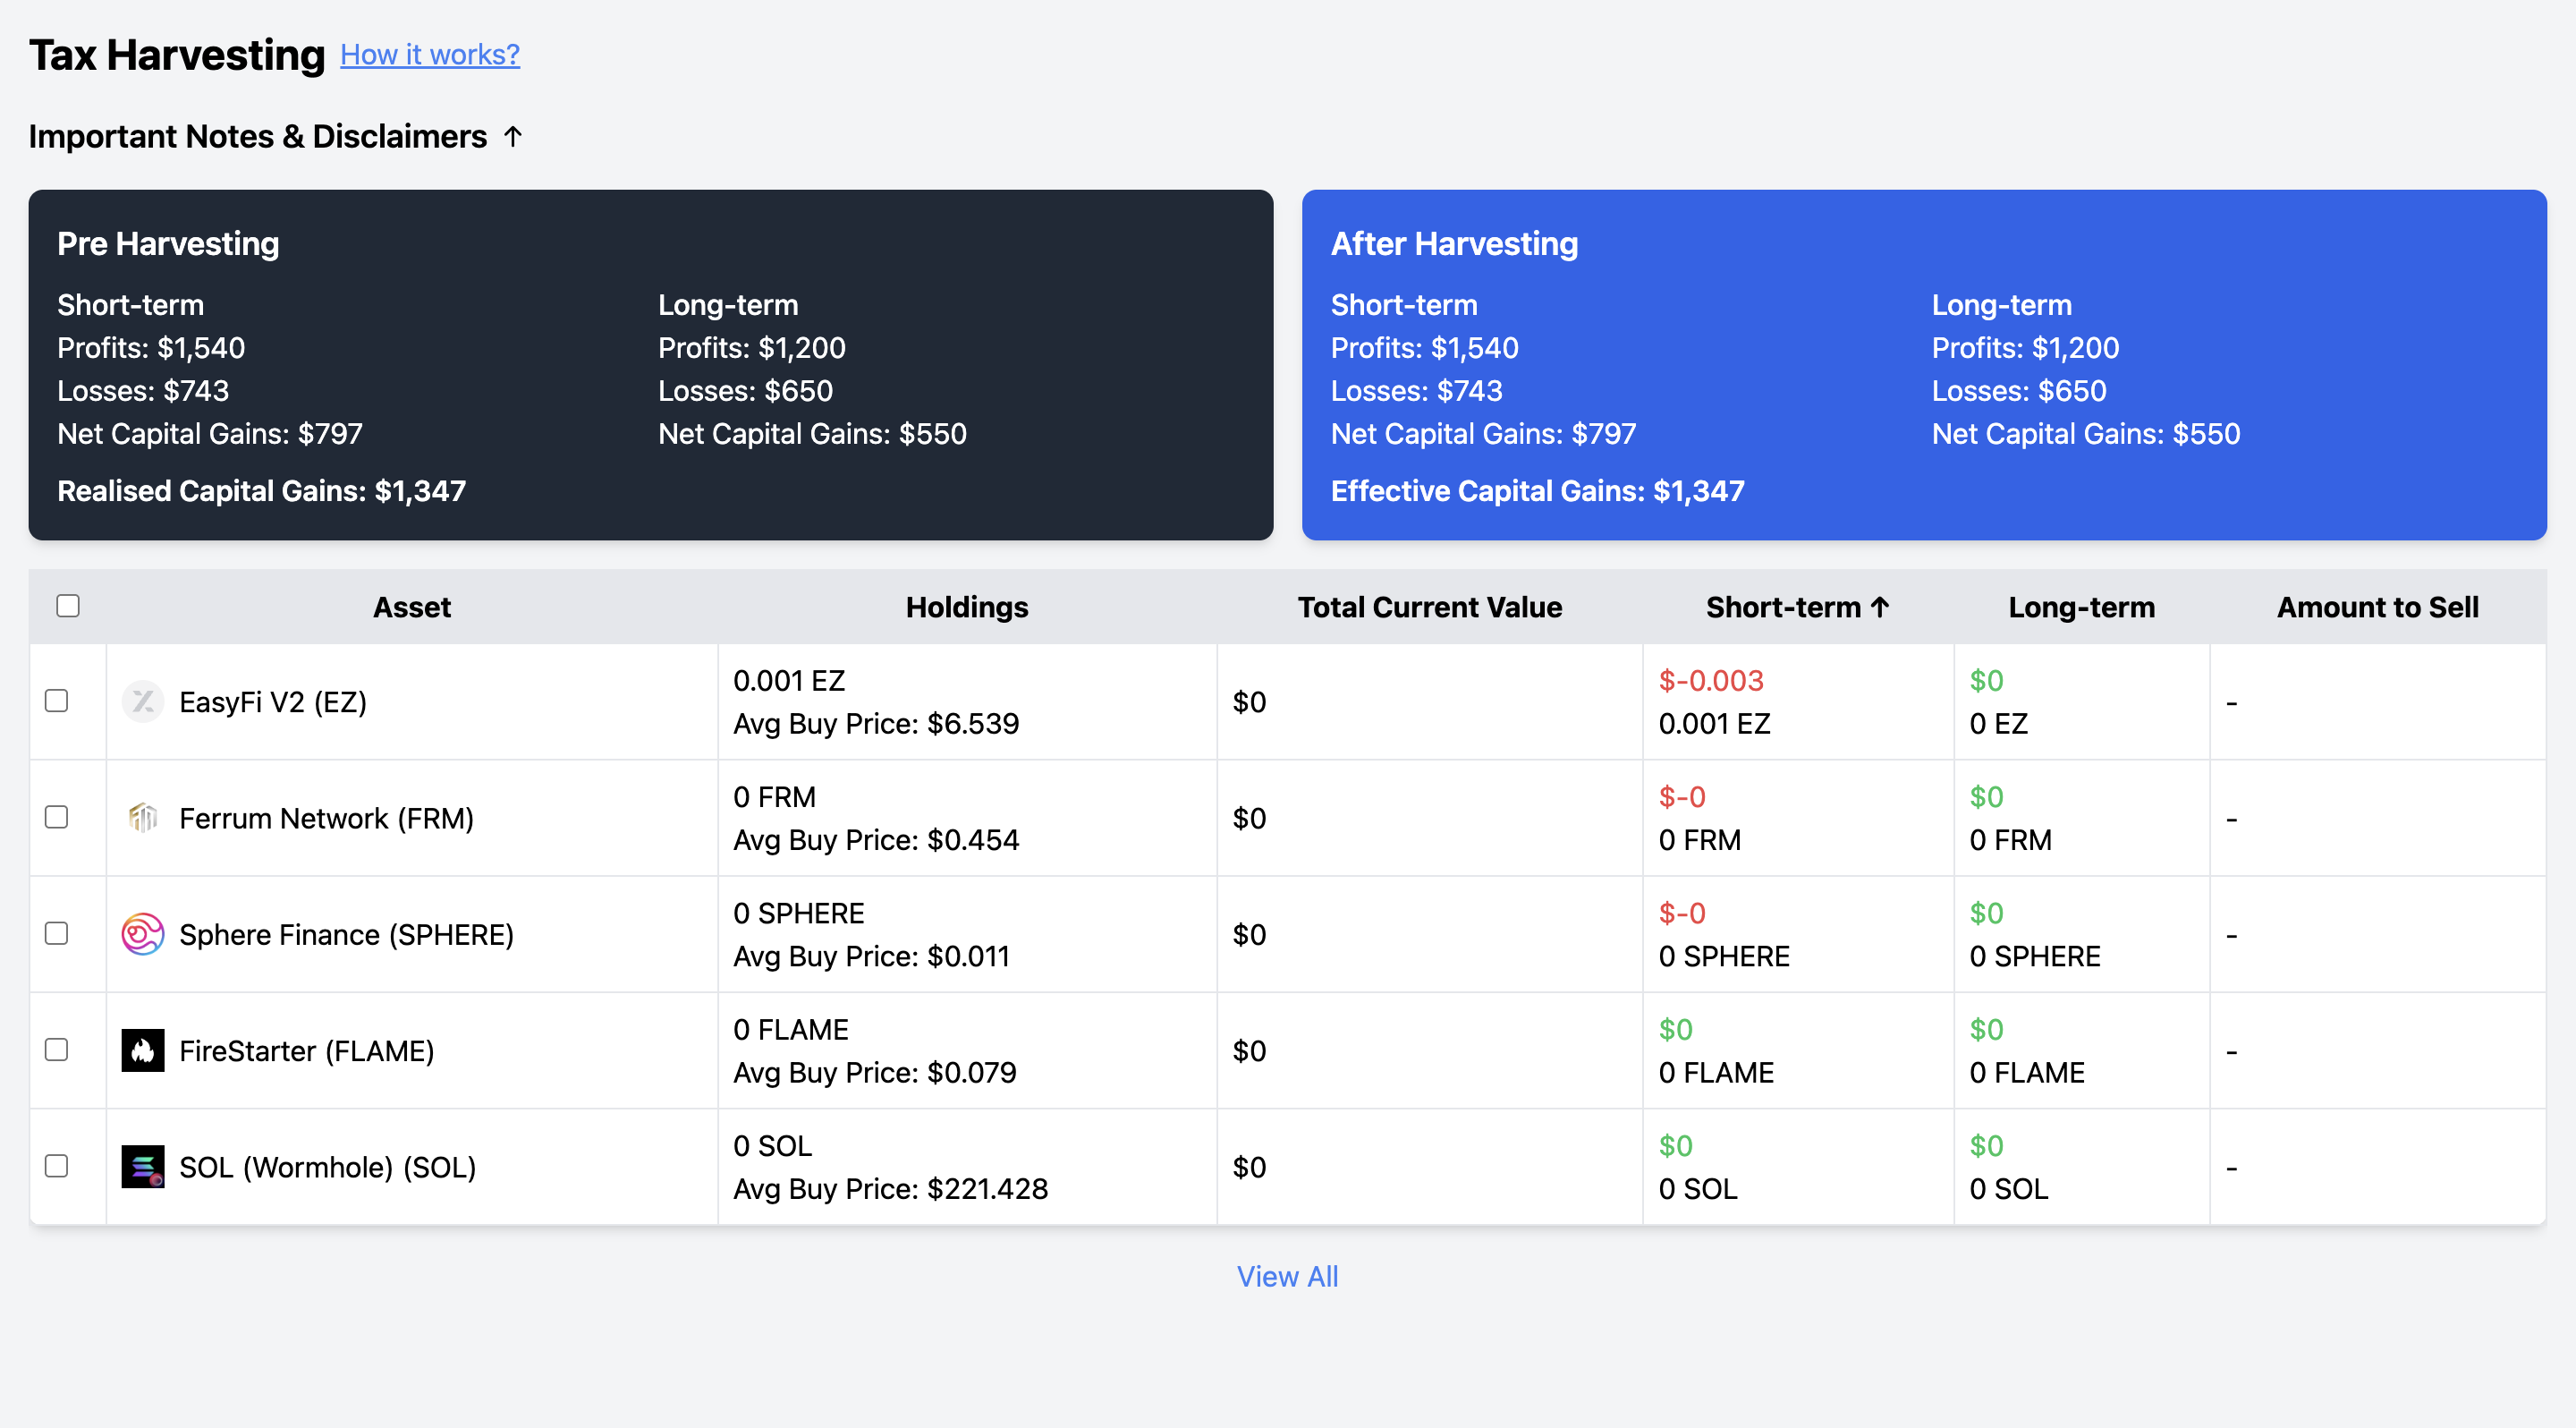Select the EasyFi V2 (EZ) asset name
This screenshot has width=2576, height=1428.
[273, 702]
